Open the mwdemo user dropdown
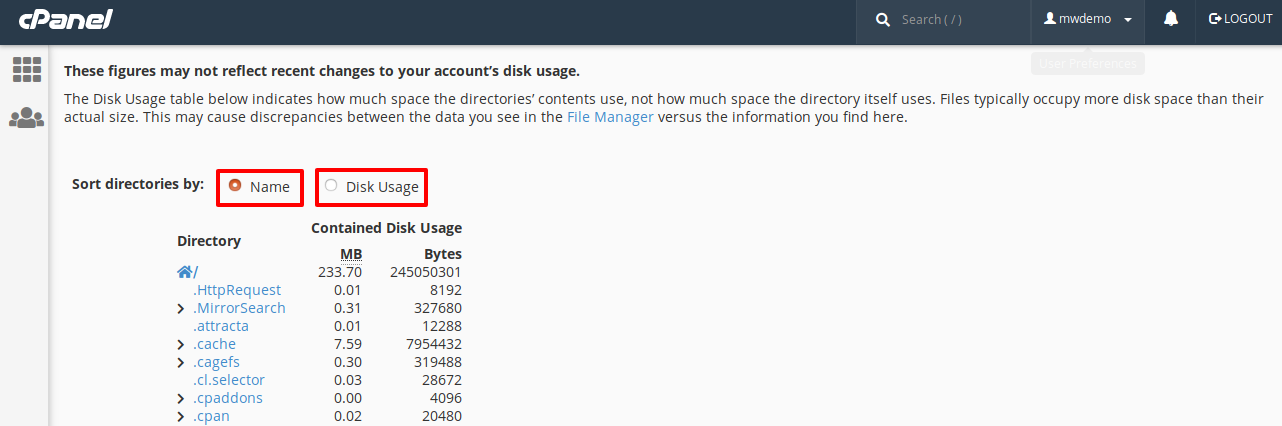Screen dimensions: 1282x426 1088,19
